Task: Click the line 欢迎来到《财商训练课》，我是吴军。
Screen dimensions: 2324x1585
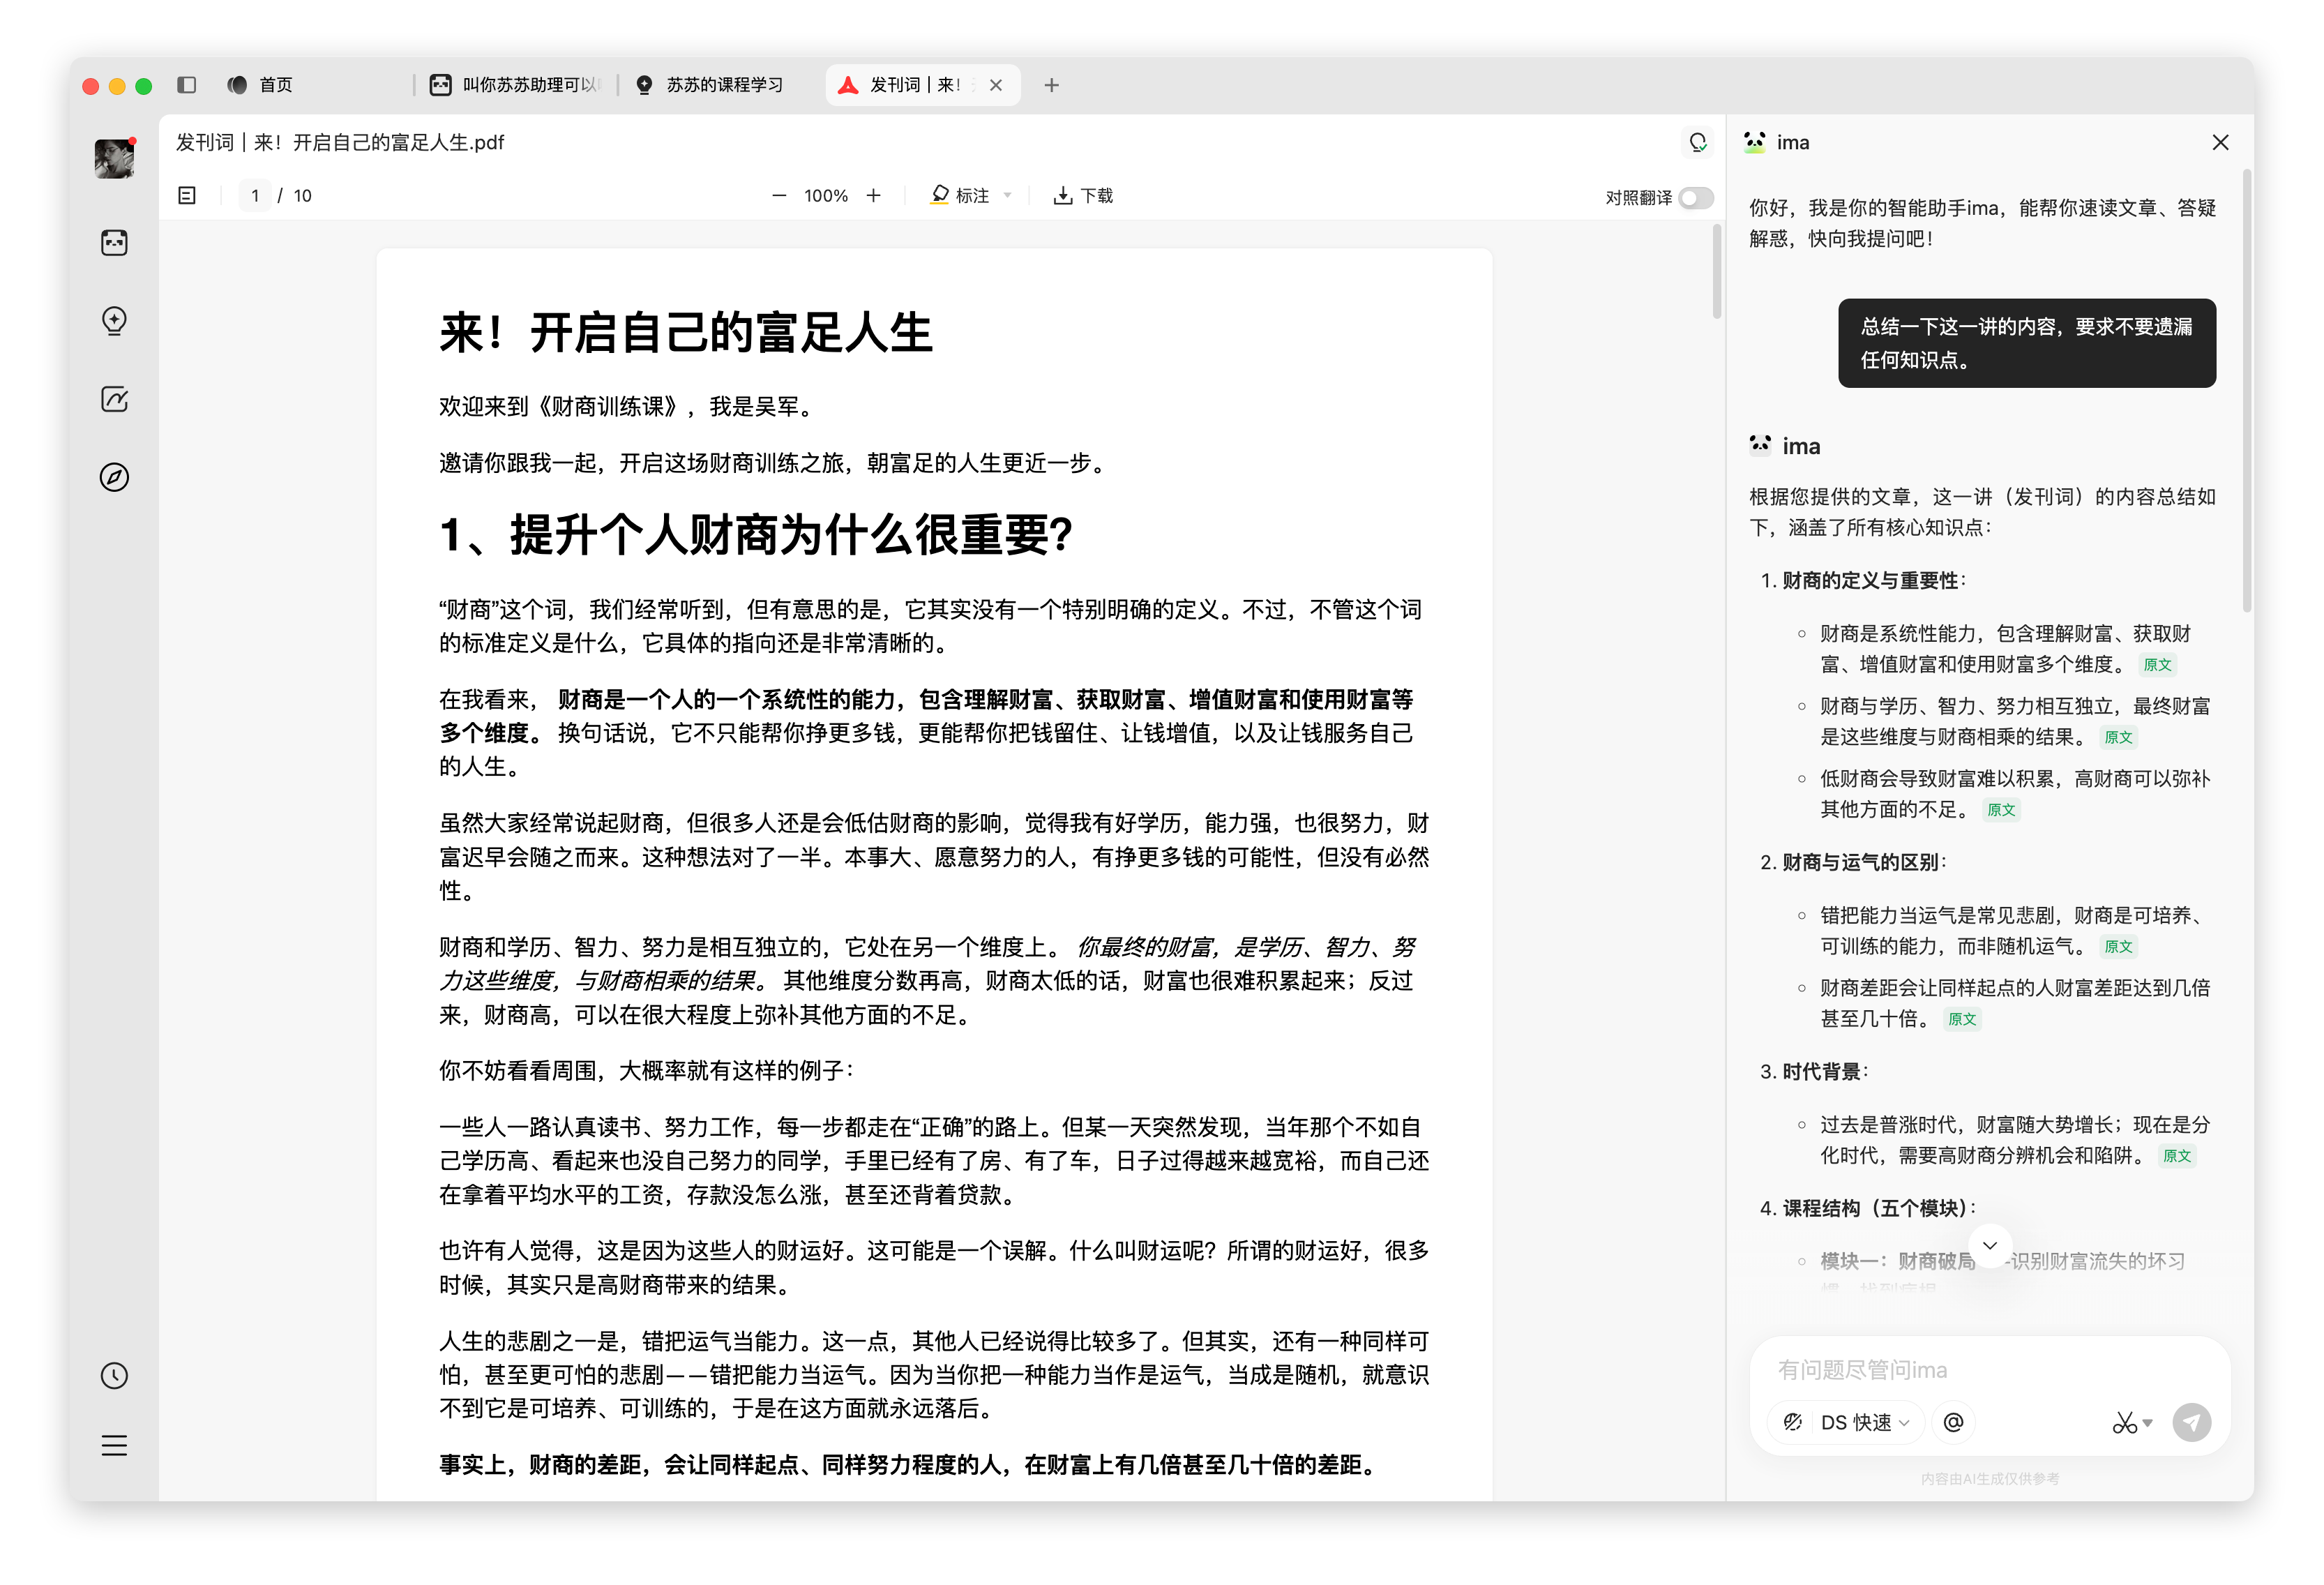Action: click(630, 407)
